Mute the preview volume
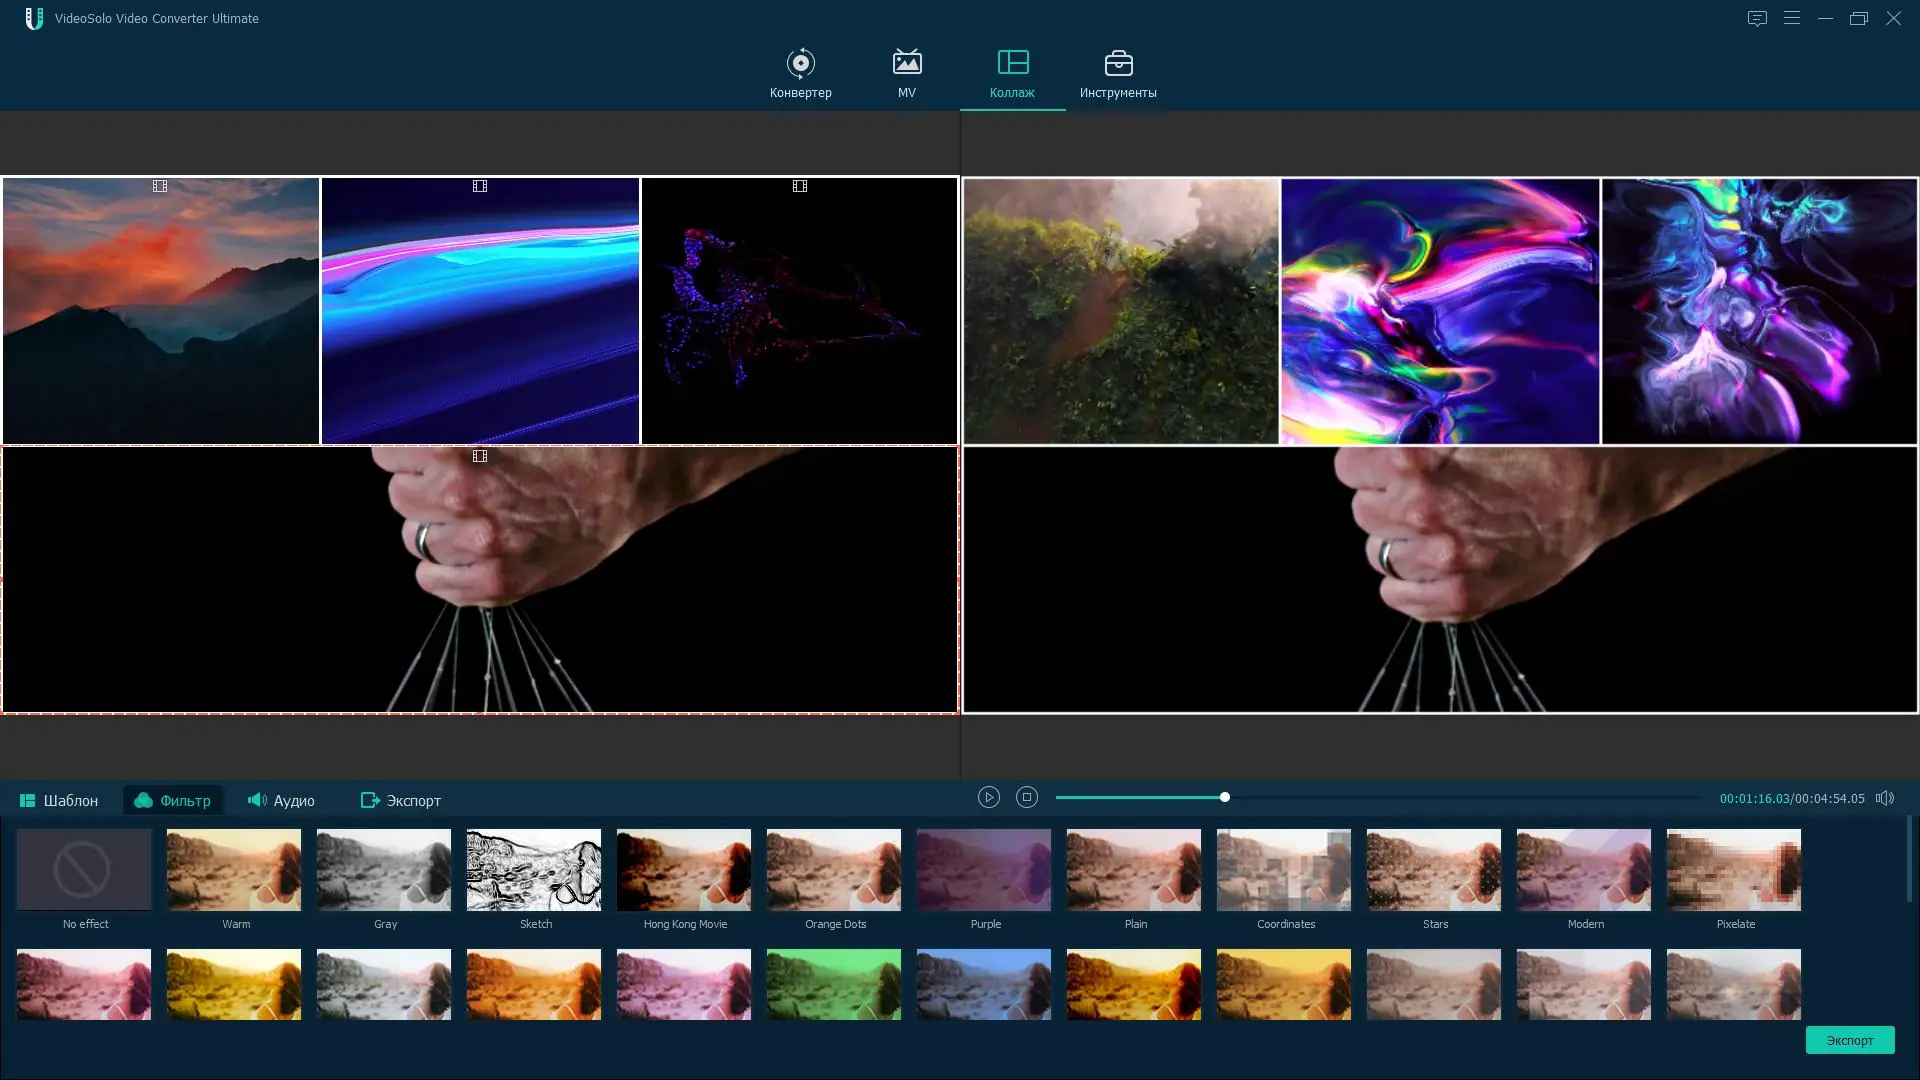The width and height of the screenshot is (1920, 1080). (x=1884, y=798)
